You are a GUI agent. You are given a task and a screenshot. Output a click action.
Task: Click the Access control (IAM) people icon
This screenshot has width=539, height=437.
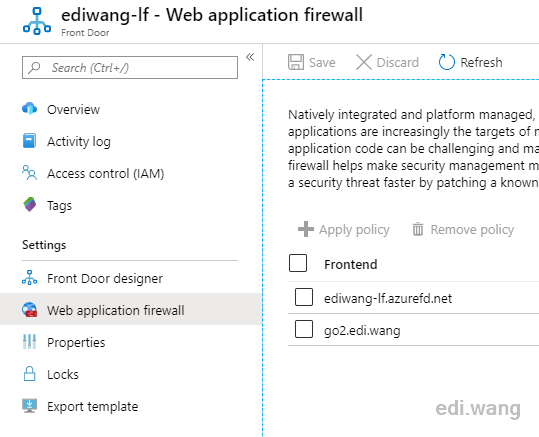(x=30, y=173)
